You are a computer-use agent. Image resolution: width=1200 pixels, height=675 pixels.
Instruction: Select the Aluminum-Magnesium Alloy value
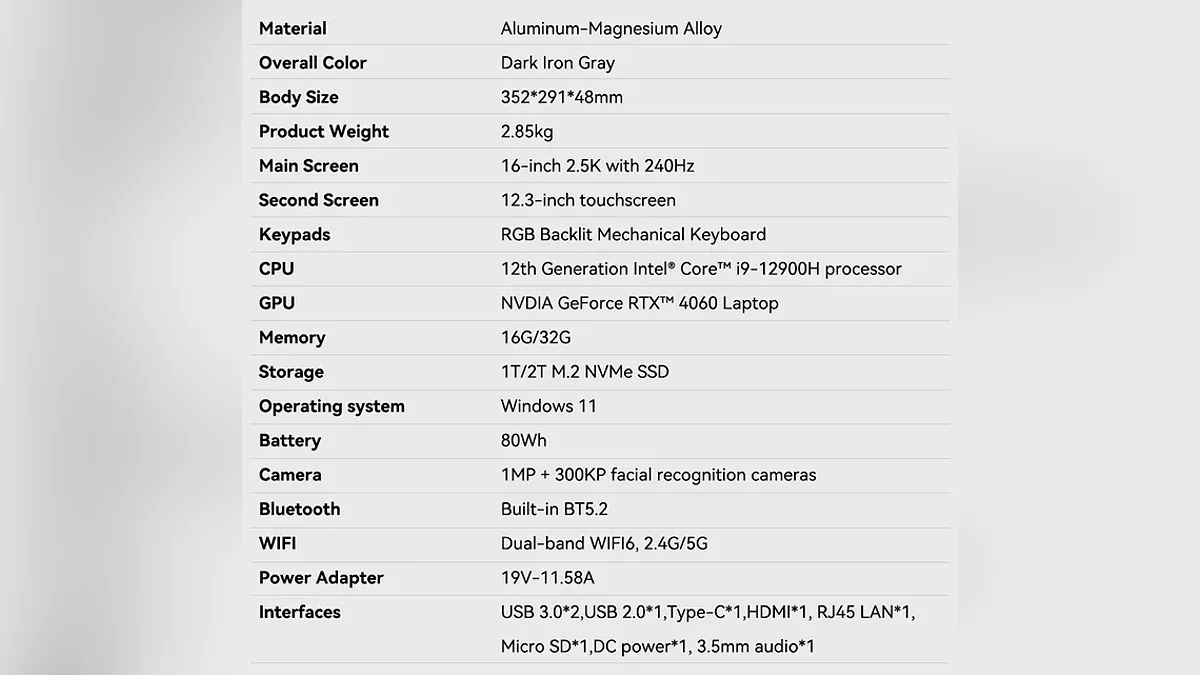(610, 28)
